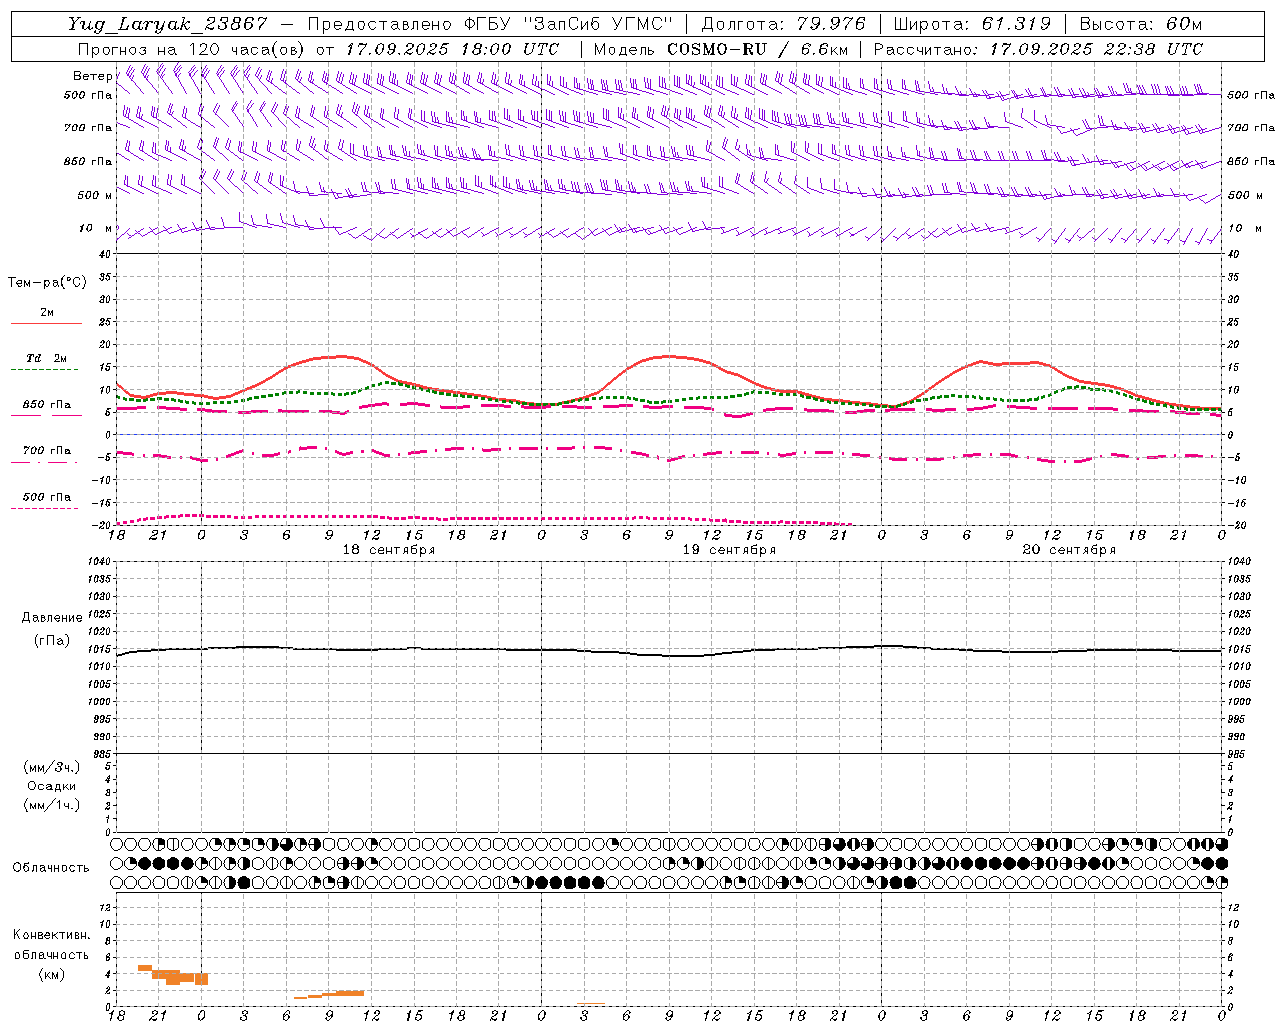Screen dimensions: 1280x1024
Task: Click the 2м temperature legend entry
Action: click(47, 313)
